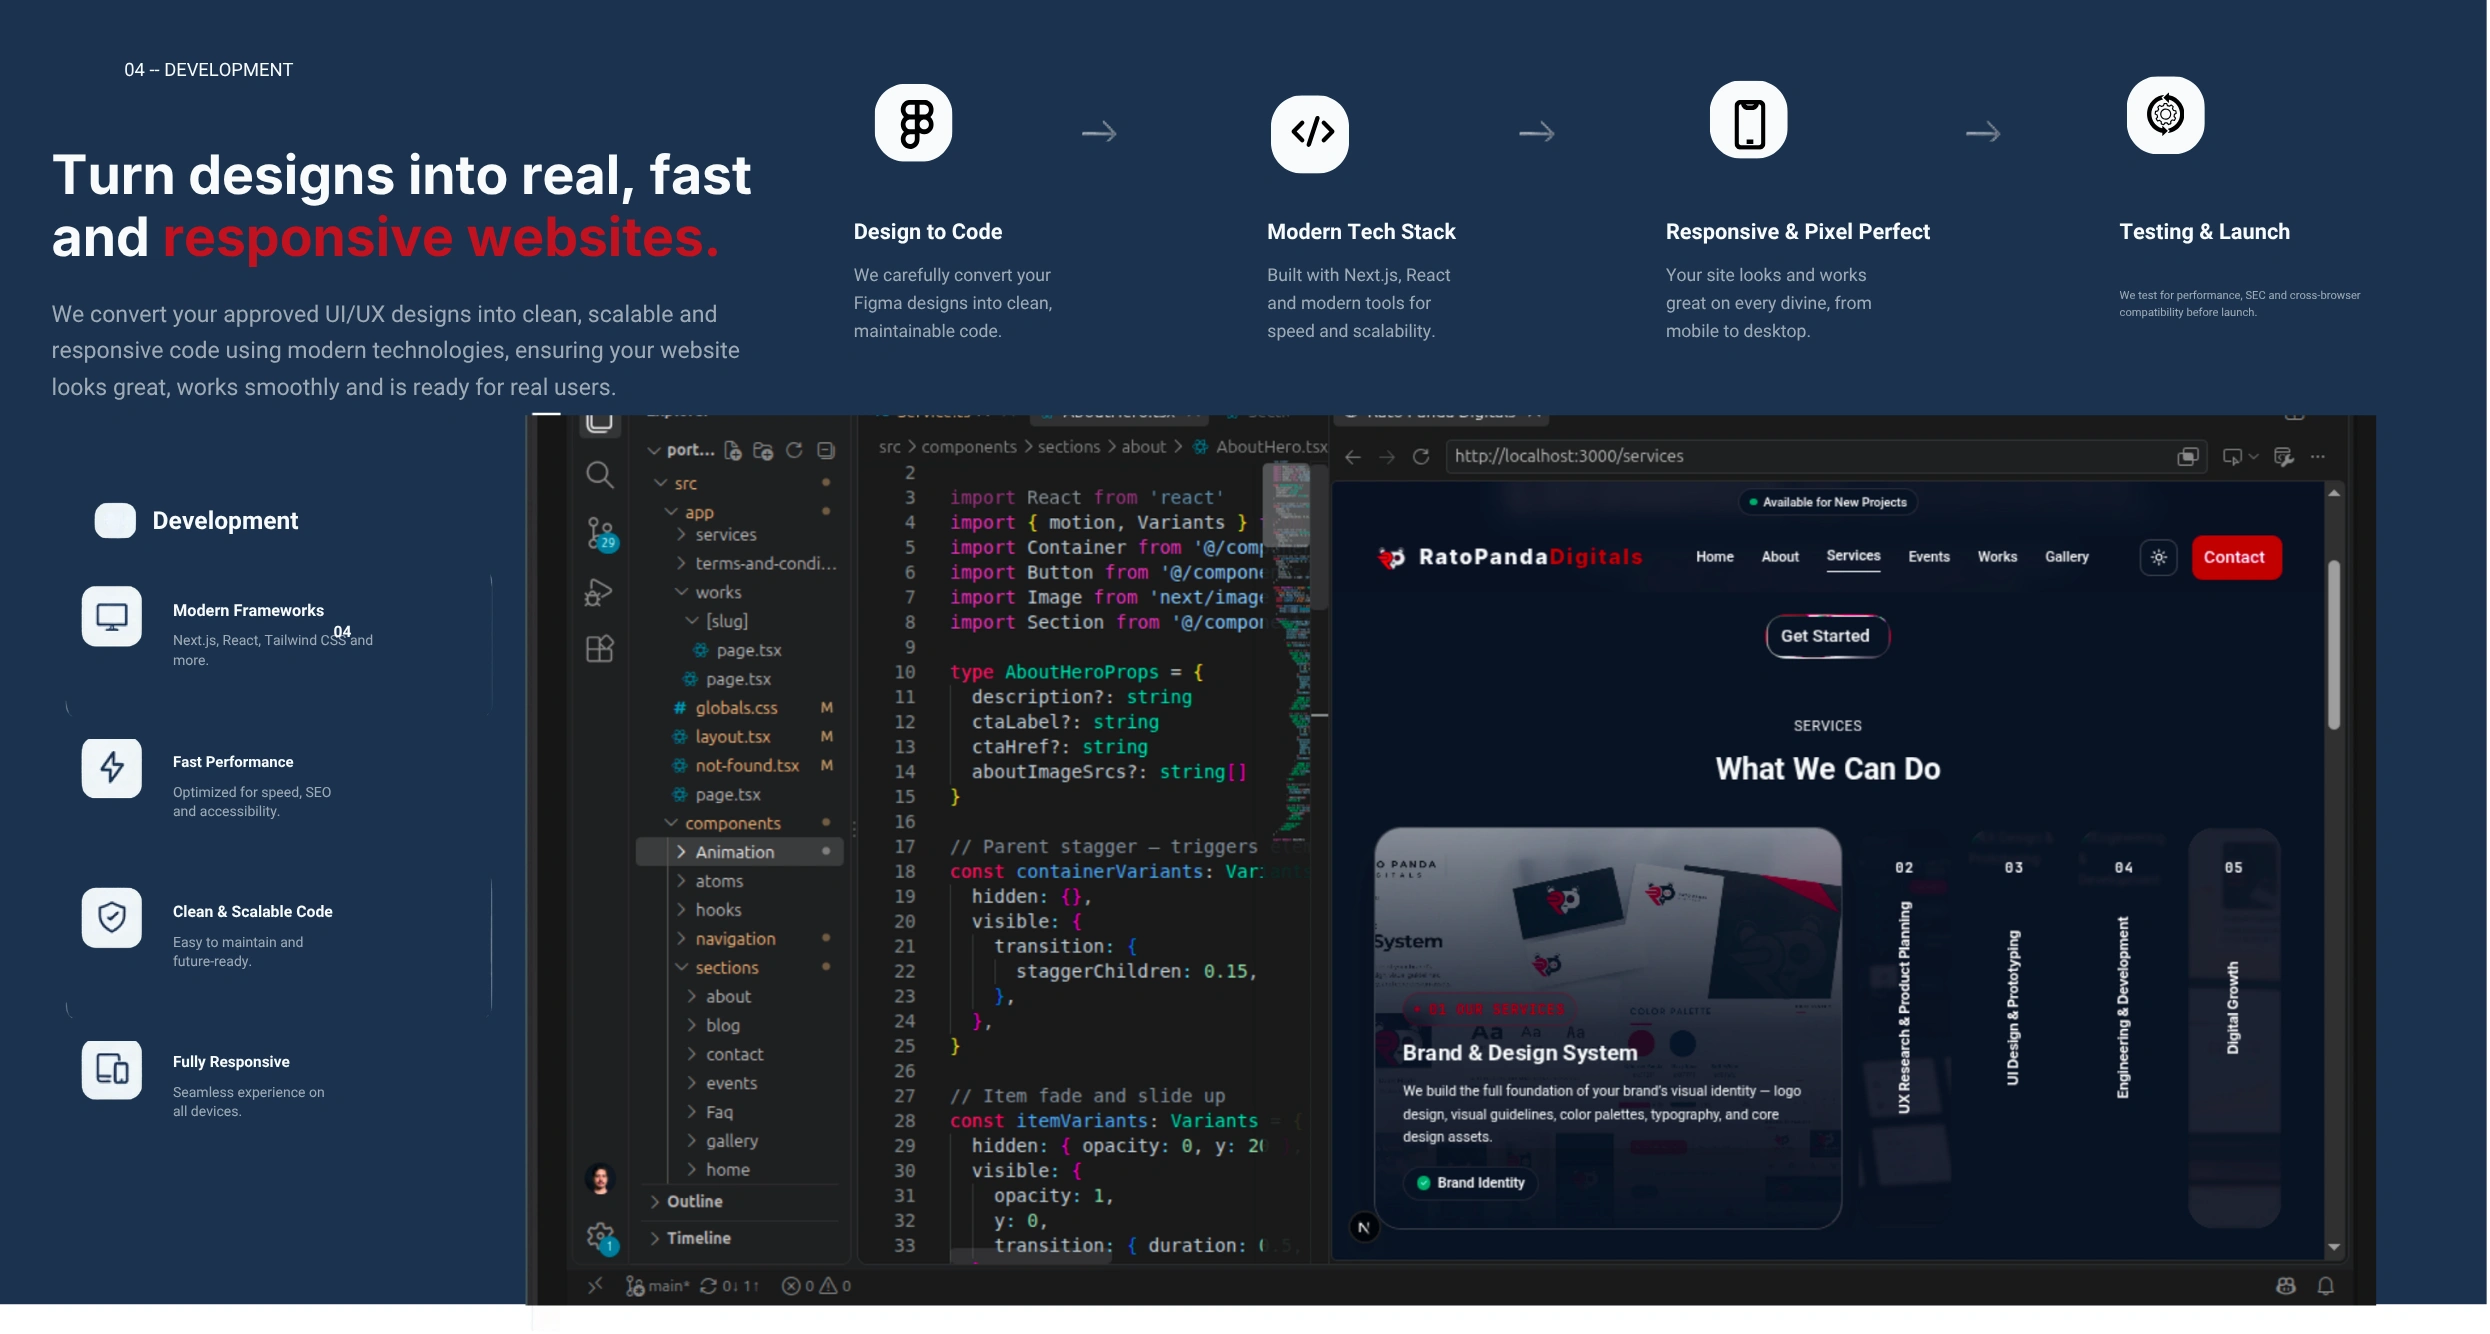The width and height of the screenshot is (2490, 1334).
Task: Go back in the browser preview
Action: [1353, 457]
